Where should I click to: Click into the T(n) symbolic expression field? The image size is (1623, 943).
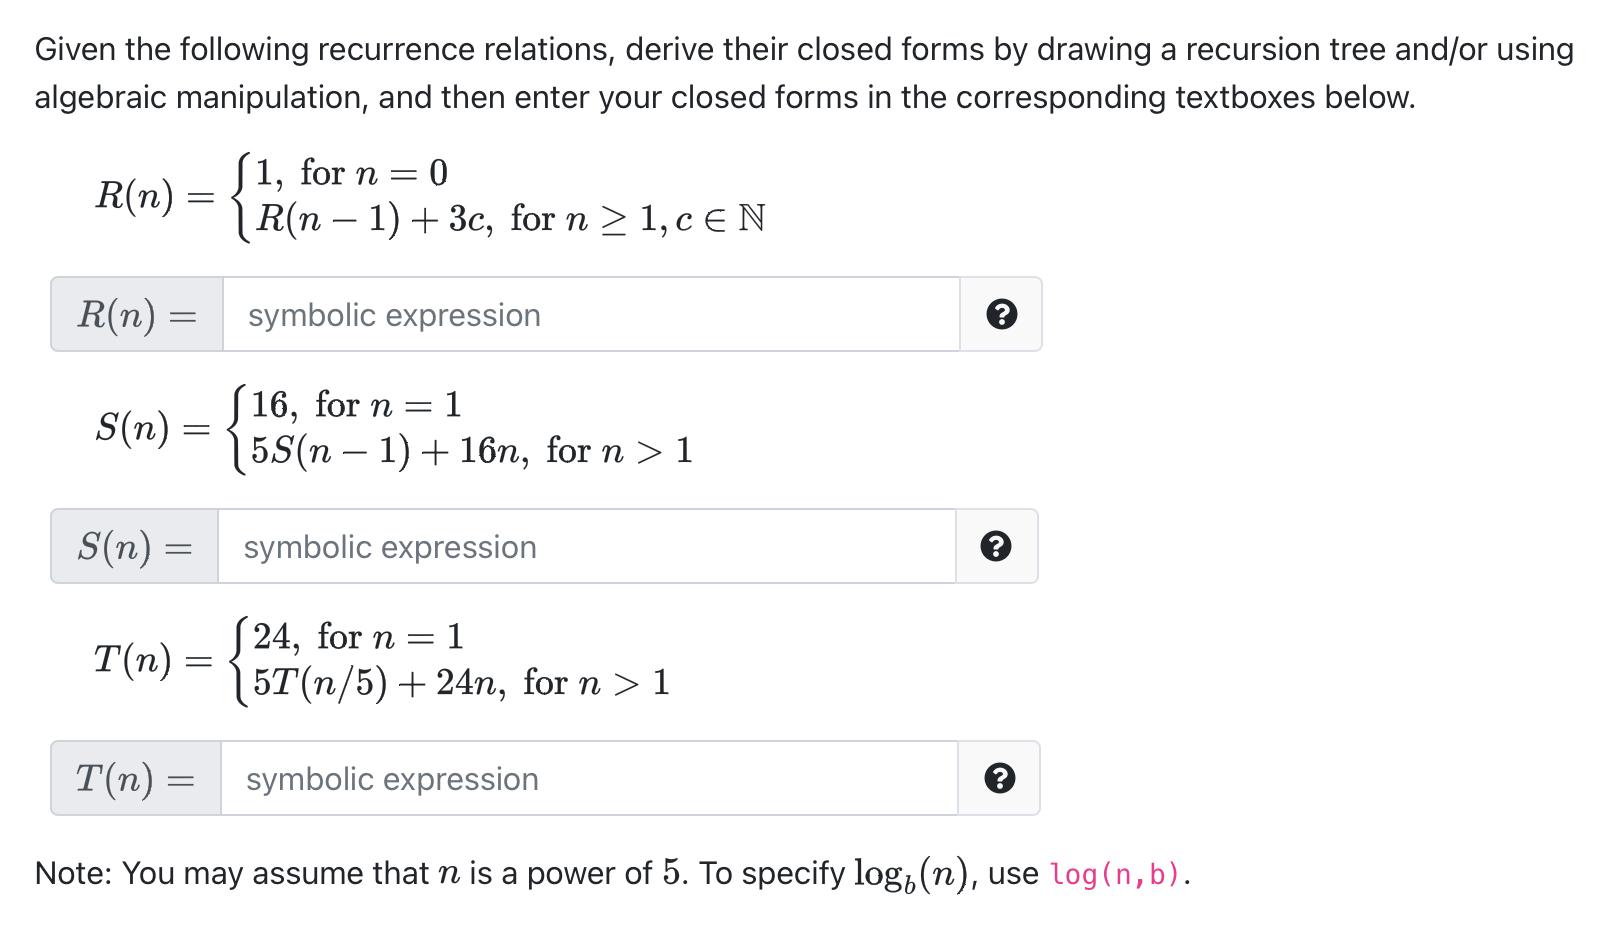point(590,779)
